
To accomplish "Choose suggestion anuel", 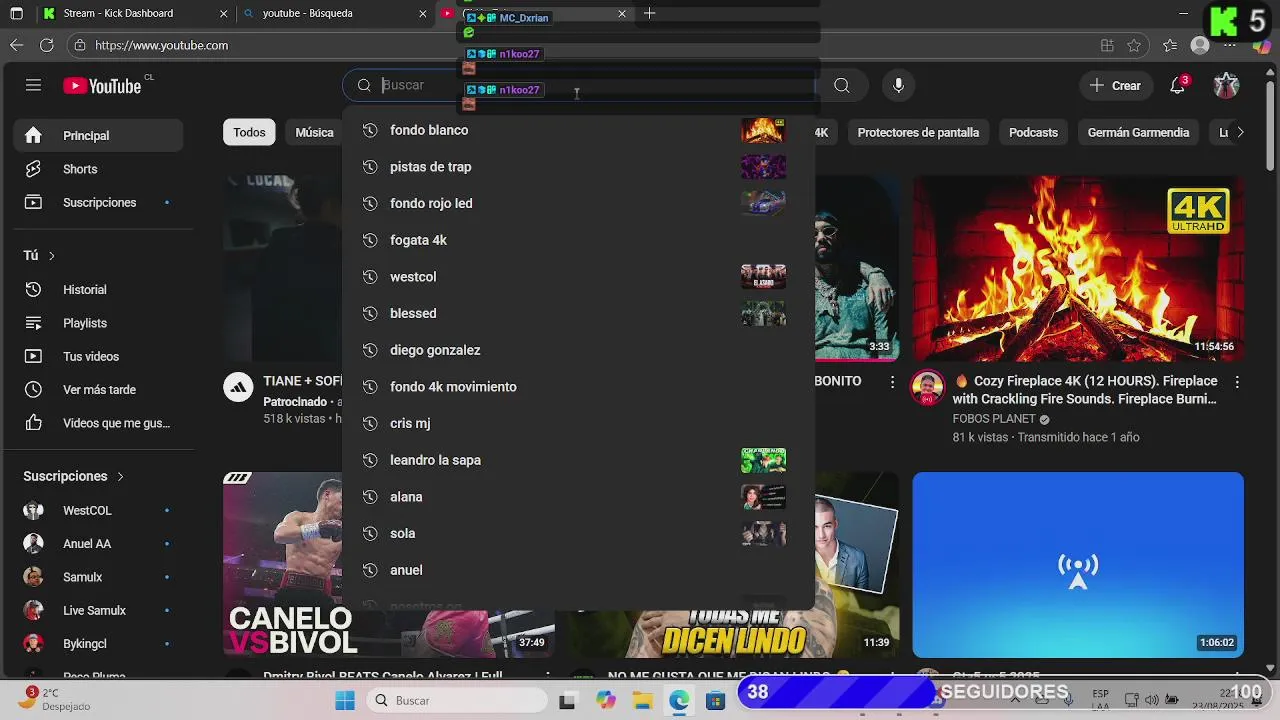I will point(578,570).
